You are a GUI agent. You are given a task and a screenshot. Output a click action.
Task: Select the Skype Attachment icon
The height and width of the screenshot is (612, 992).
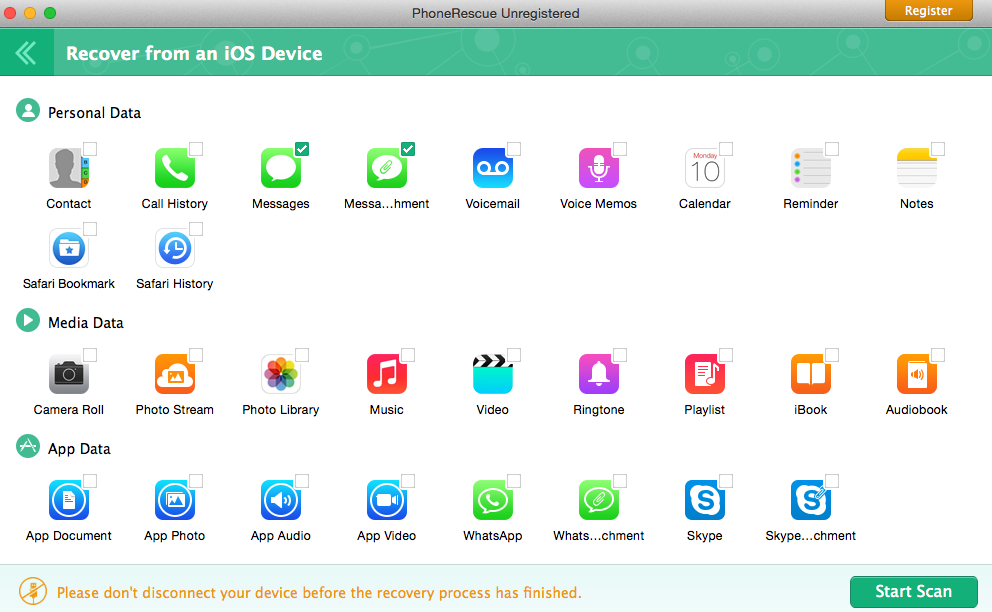point(810,500)
